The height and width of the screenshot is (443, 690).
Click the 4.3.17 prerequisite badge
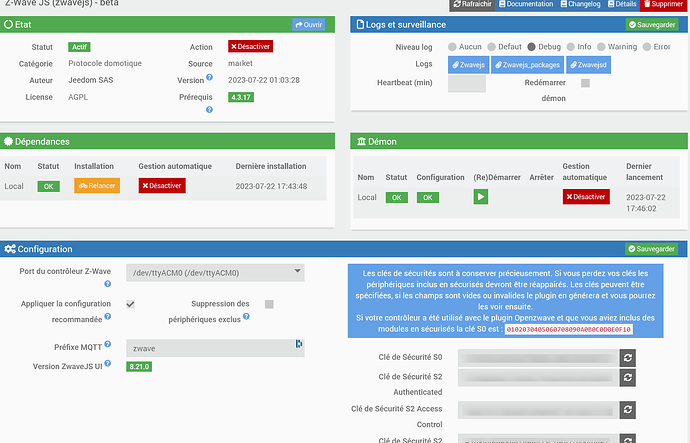[241, 97]
